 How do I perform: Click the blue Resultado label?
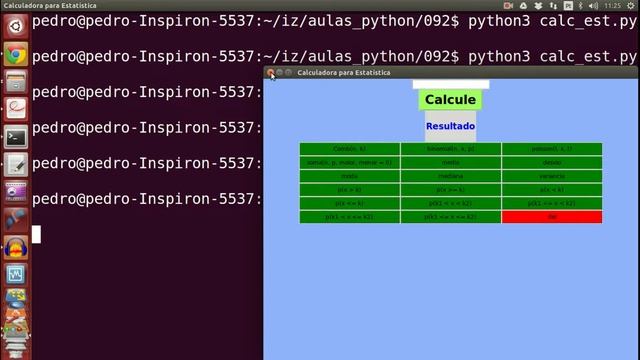tap(450, 126)
